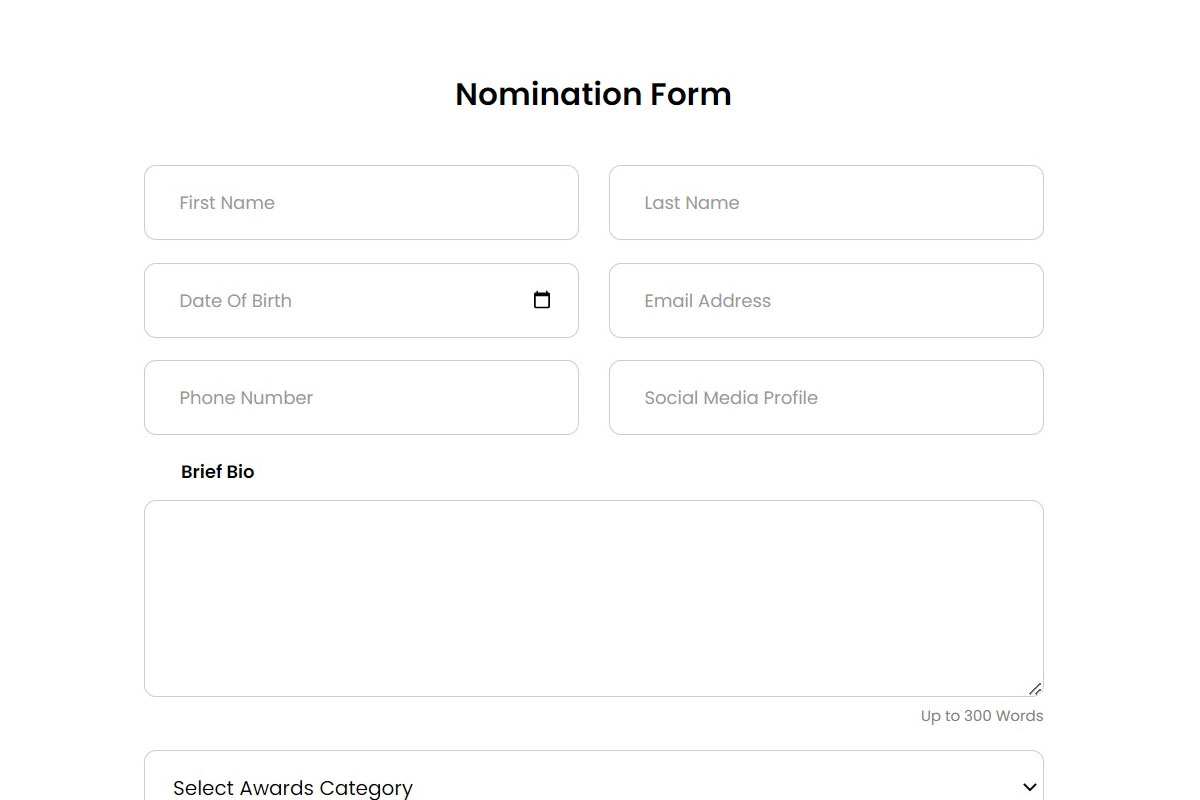The image size is (1200, 800).
Task: Click the Email Address text box
Action: (825, 300)
